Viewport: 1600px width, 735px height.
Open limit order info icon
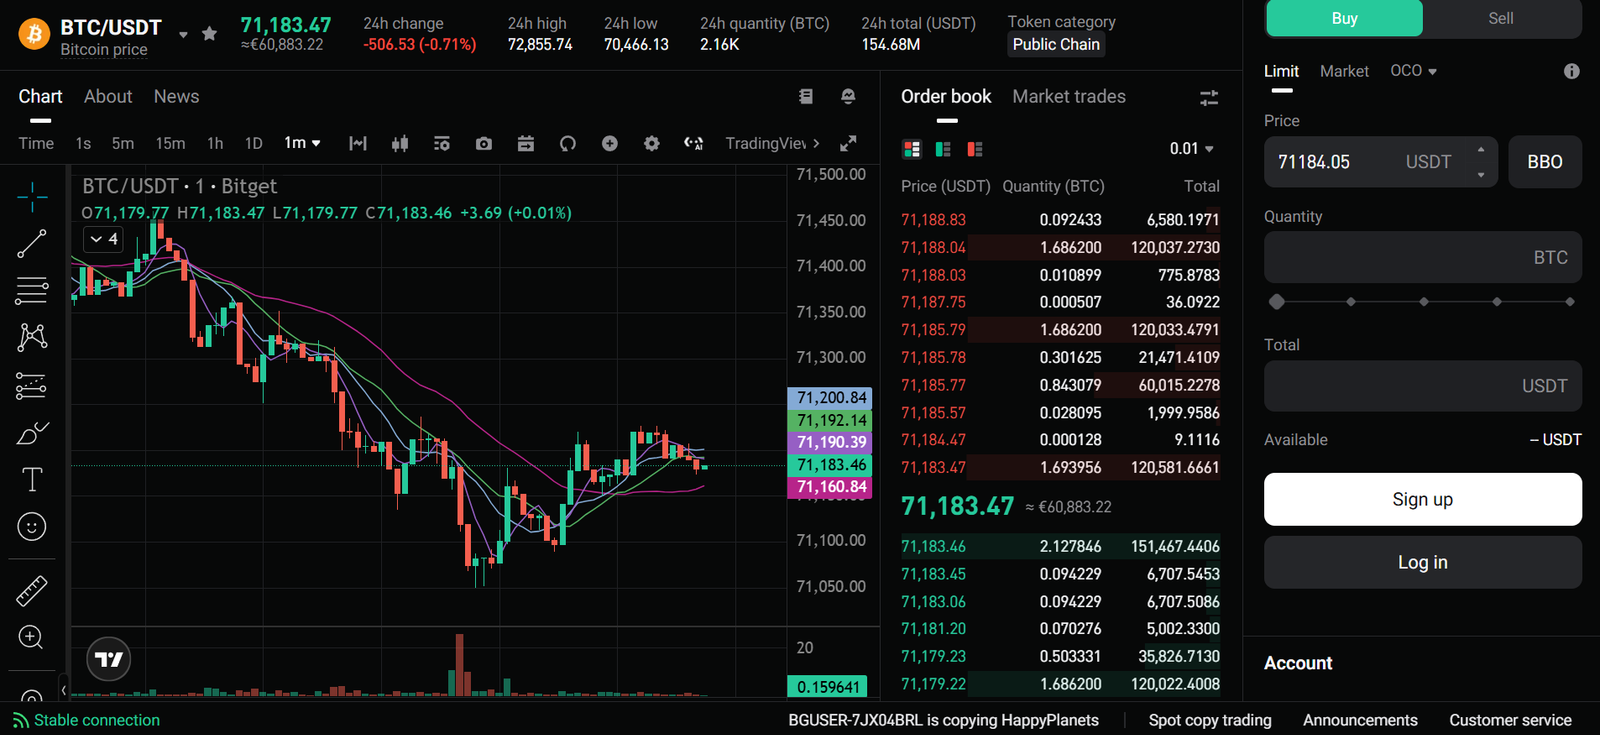coord(1572,71)
